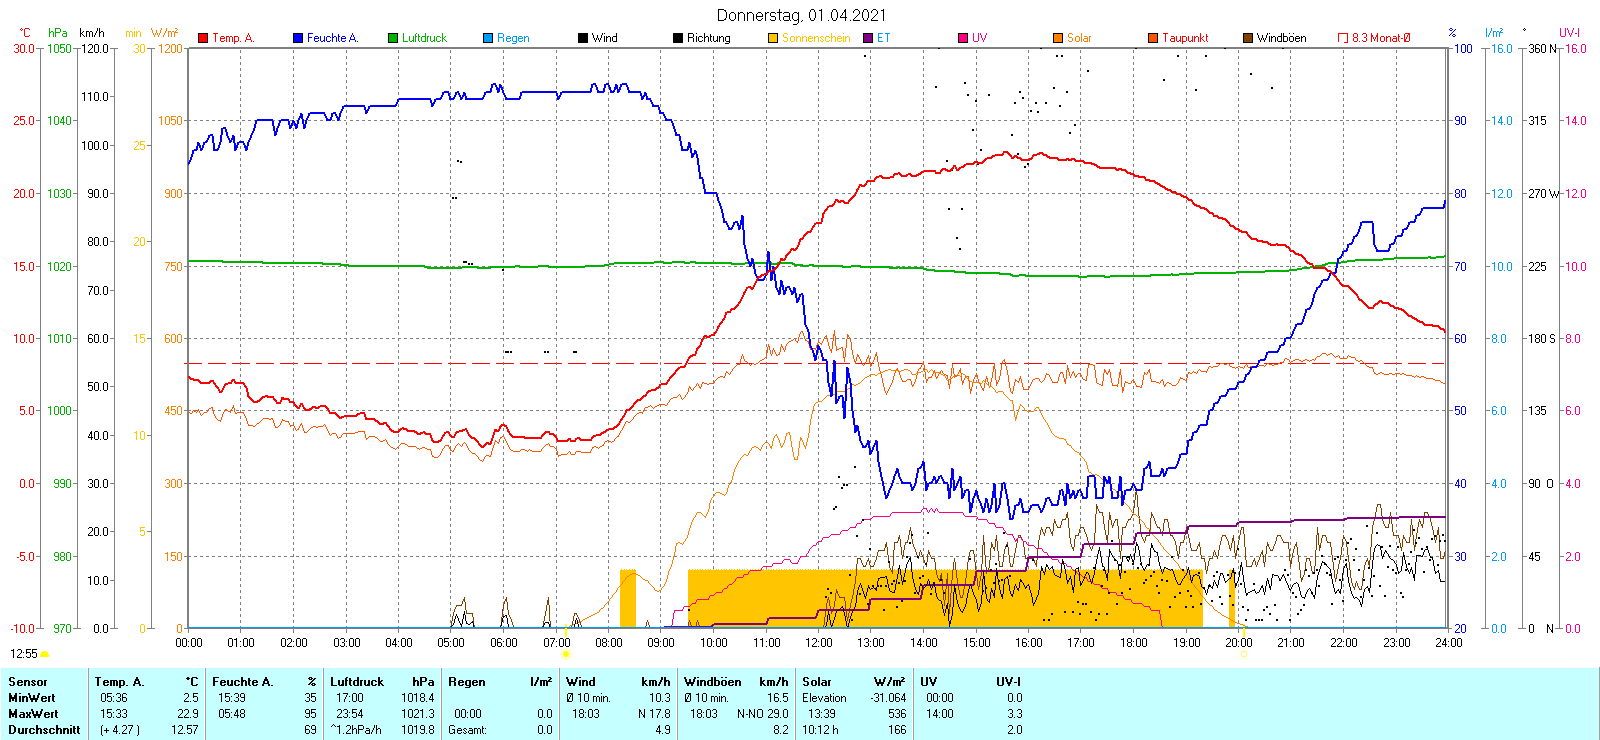
Task: Click the °C axis unit label
Action: click(25, 33)
